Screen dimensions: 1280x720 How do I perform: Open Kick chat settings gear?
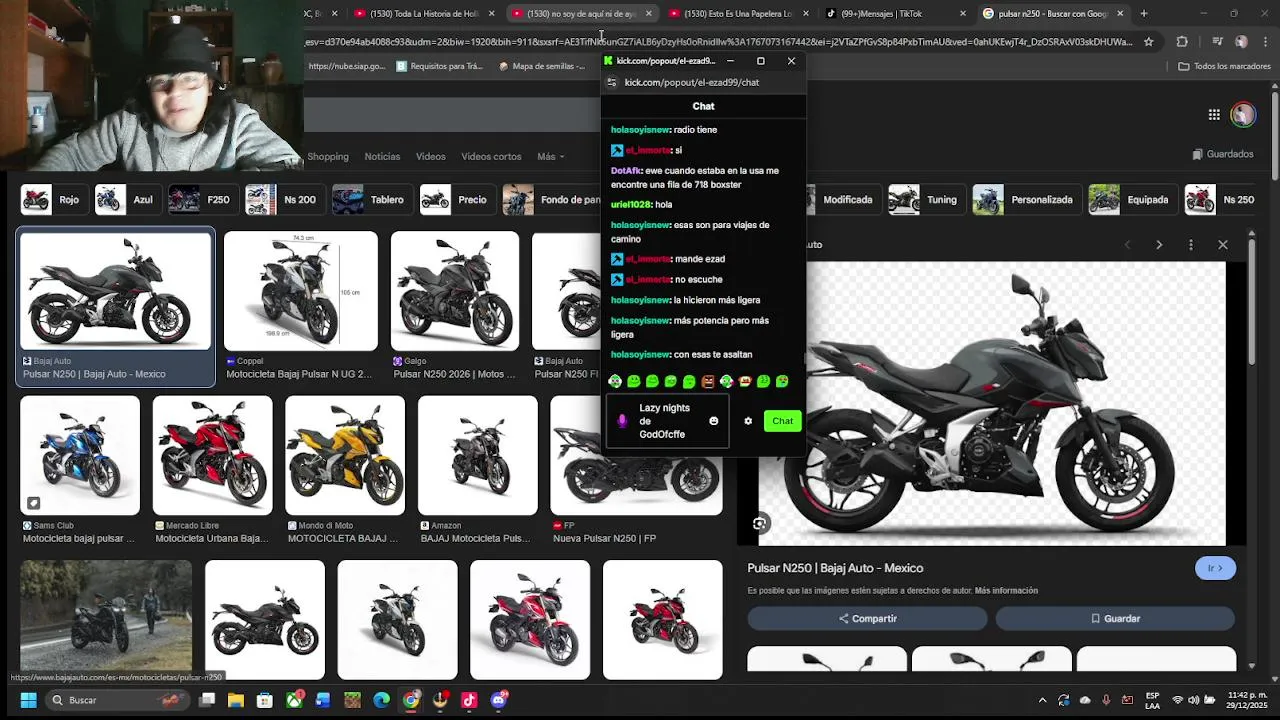tap(748, 421)
